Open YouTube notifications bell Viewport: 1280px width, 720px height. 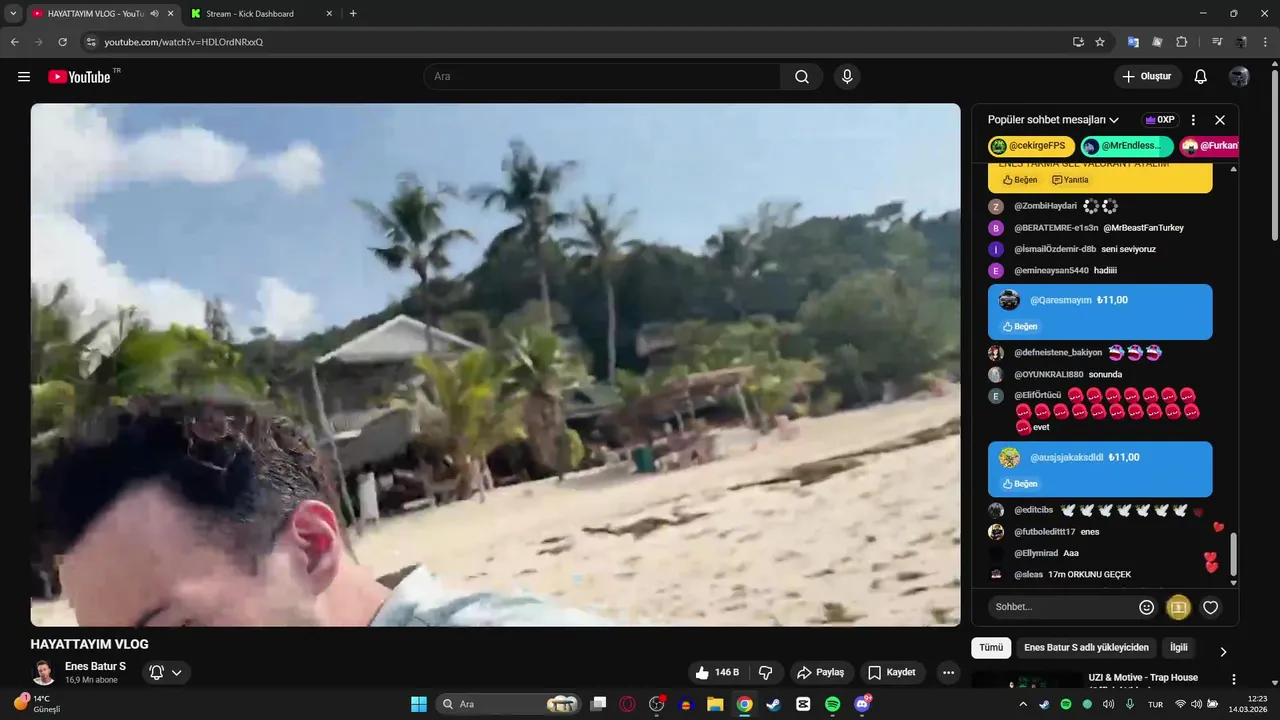click(1201, 77)
